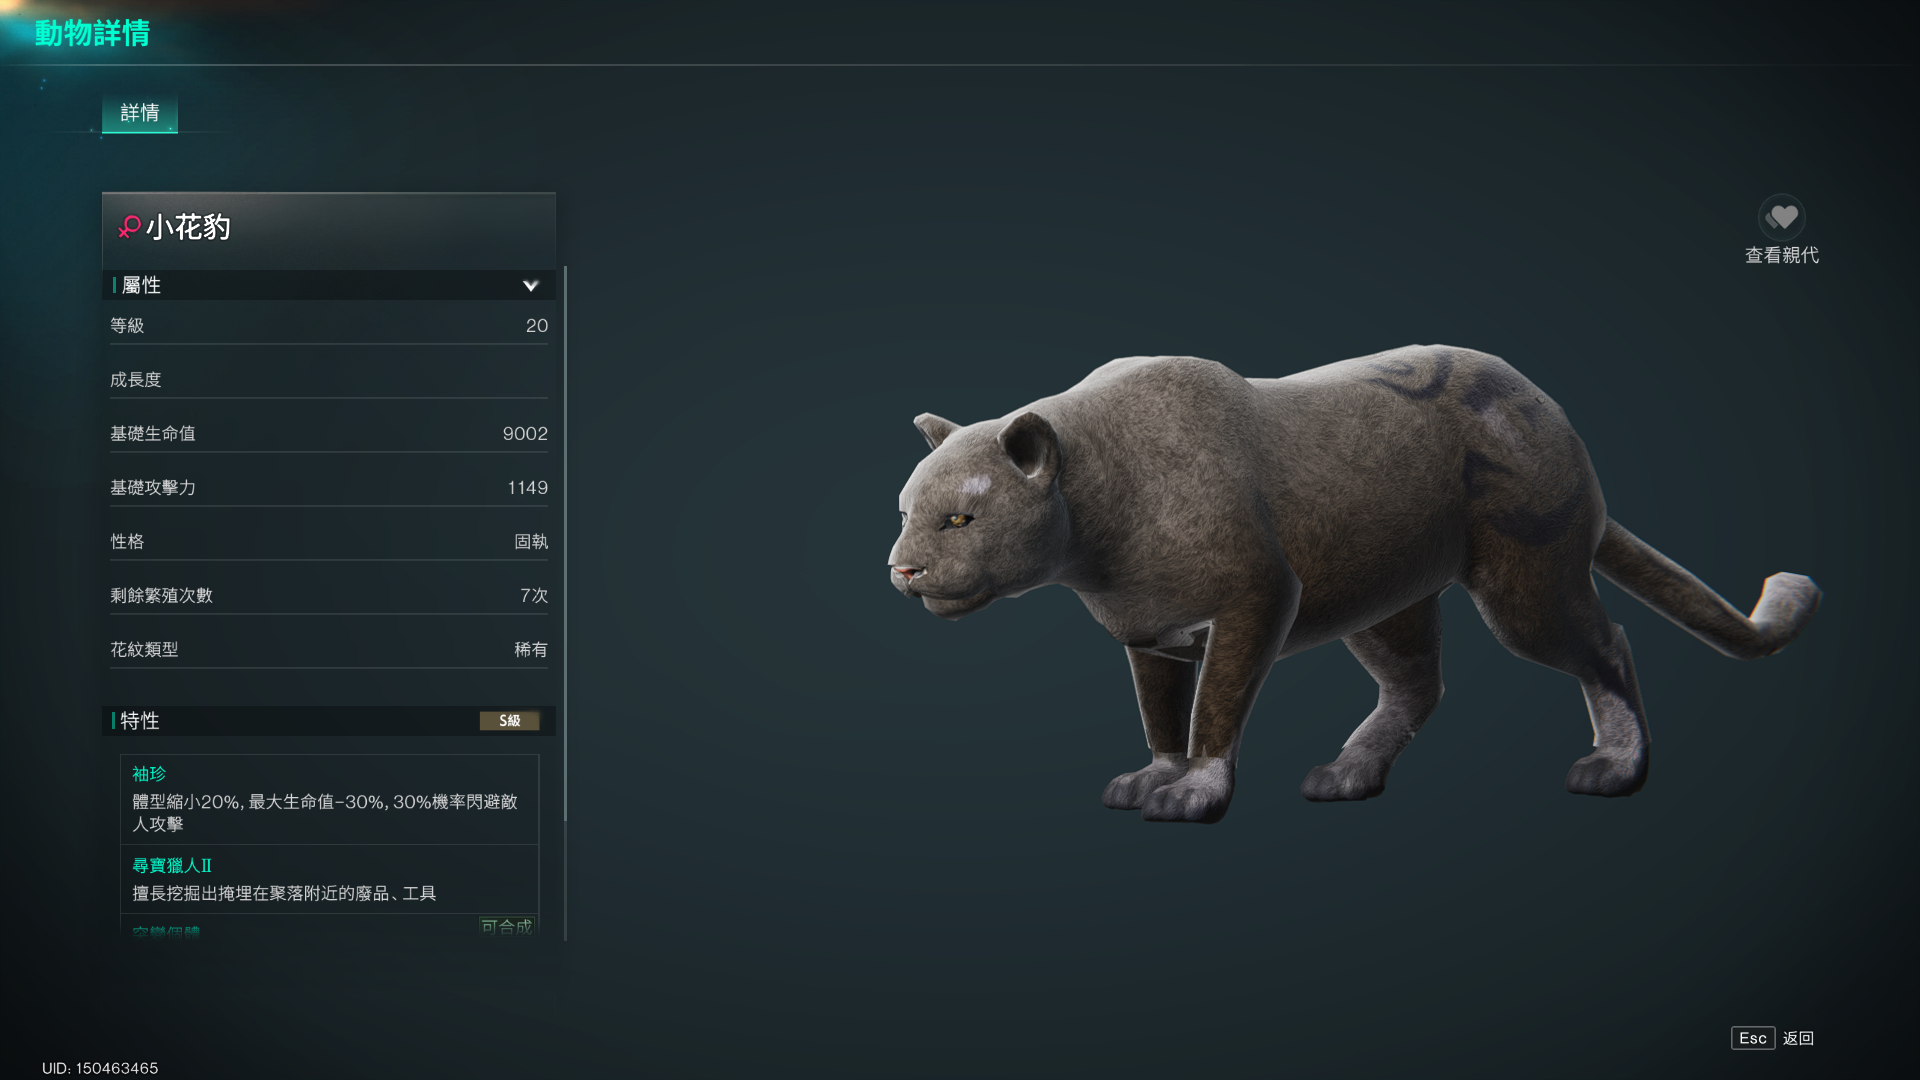
Task: Click the S級 trait rank badge
Action: pyautogui.click(x=510, y=721)
